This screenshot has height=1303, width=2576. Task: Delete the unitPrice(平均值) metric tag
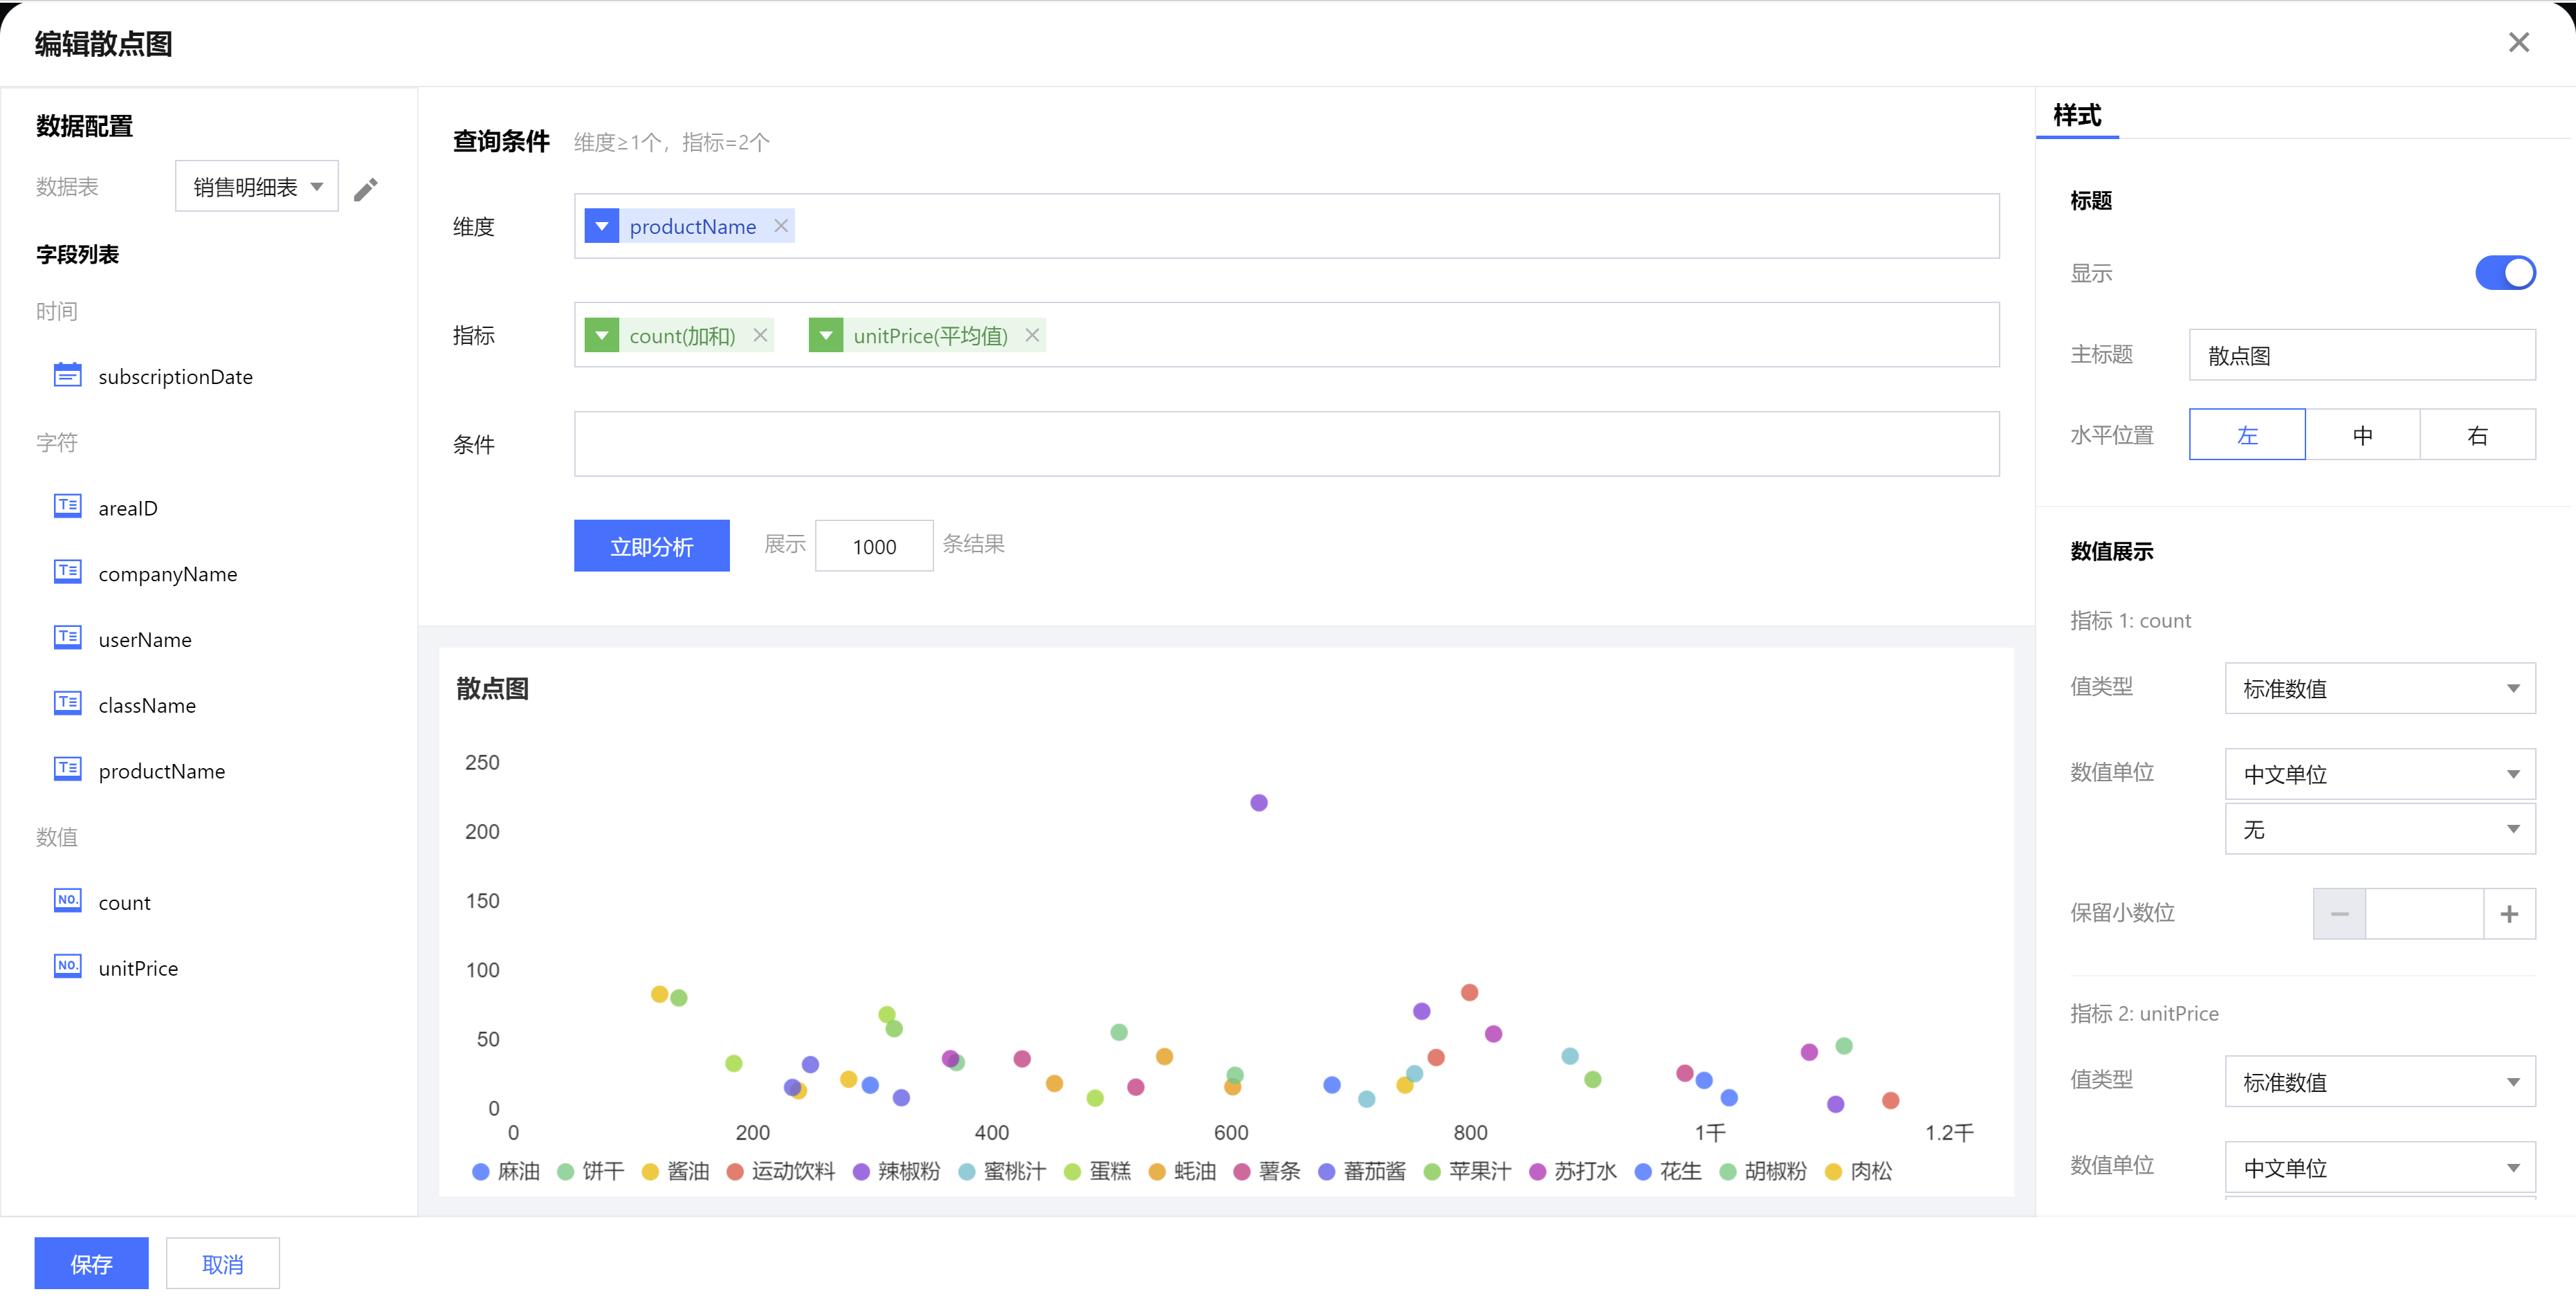pyautogui.click(x=1032, y=335)
